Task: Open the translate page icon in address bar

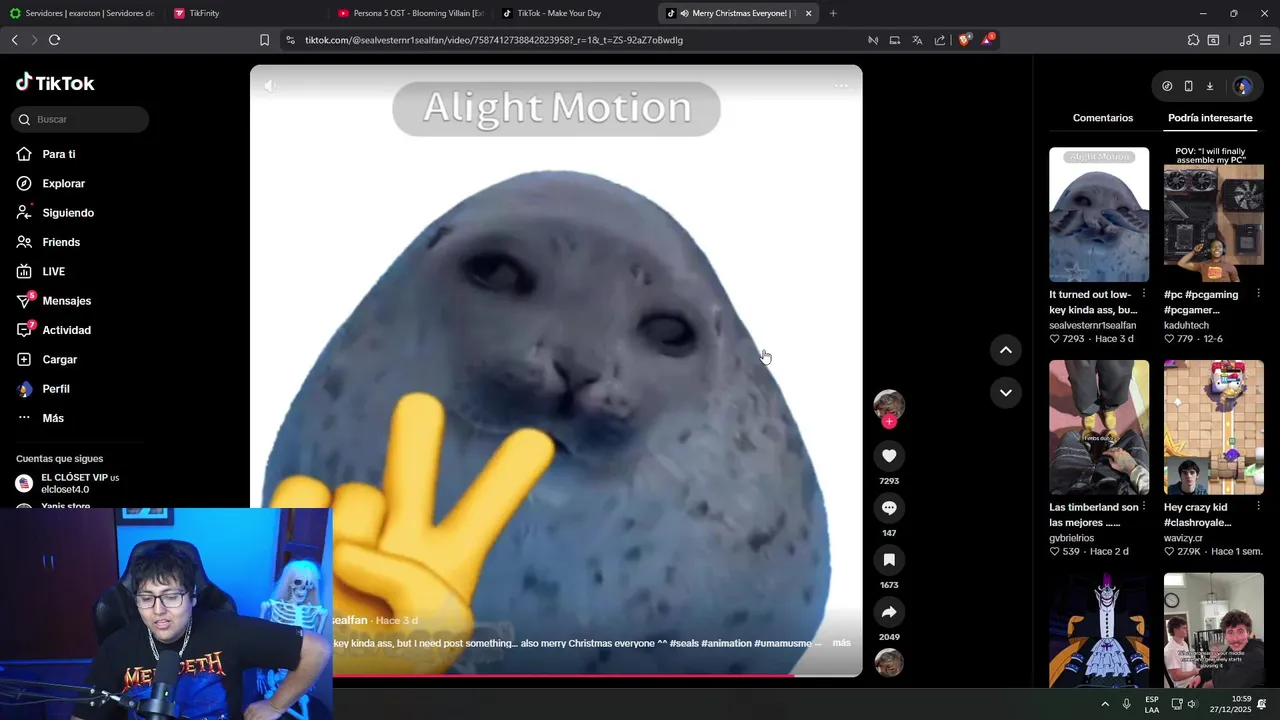Action: (917, 40)
